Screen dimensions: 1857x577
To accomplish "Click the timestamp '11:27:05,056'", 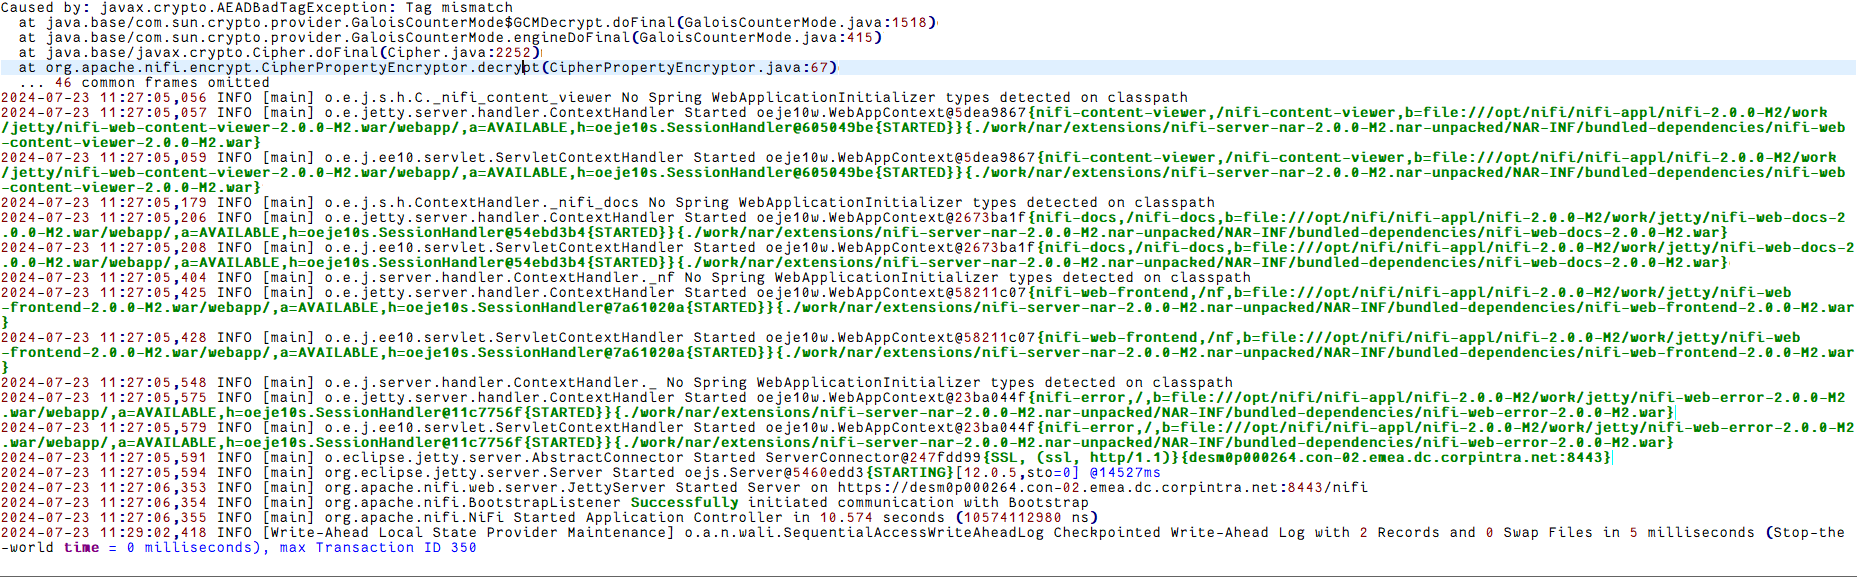I will 153,97.
